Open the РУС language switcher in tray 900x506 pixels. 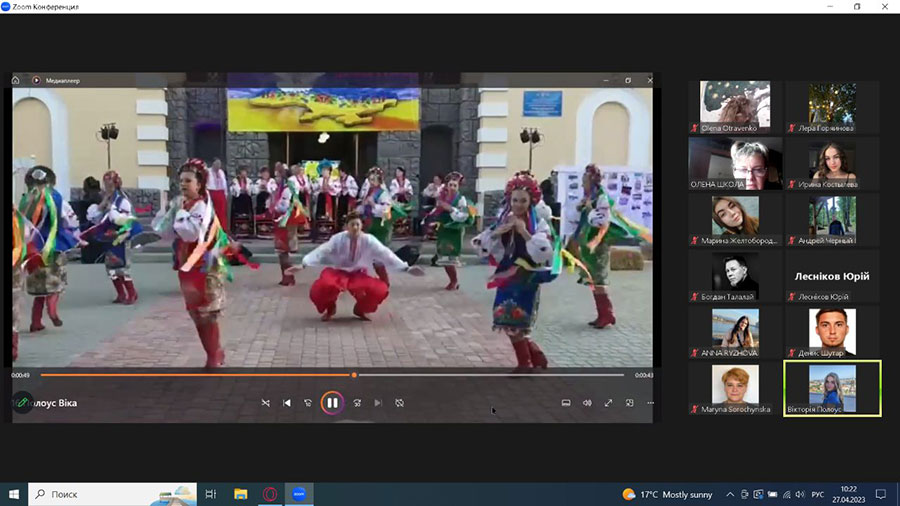pyautogui.click(x=818, y=494)
